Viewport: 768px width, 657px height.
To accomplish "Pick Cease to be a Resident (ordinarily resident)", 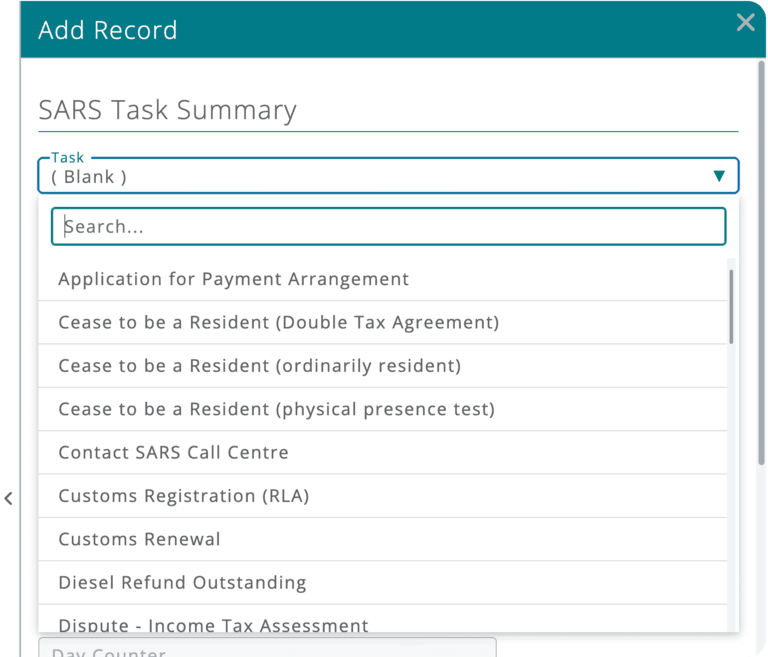I will [x=259, y=365].
